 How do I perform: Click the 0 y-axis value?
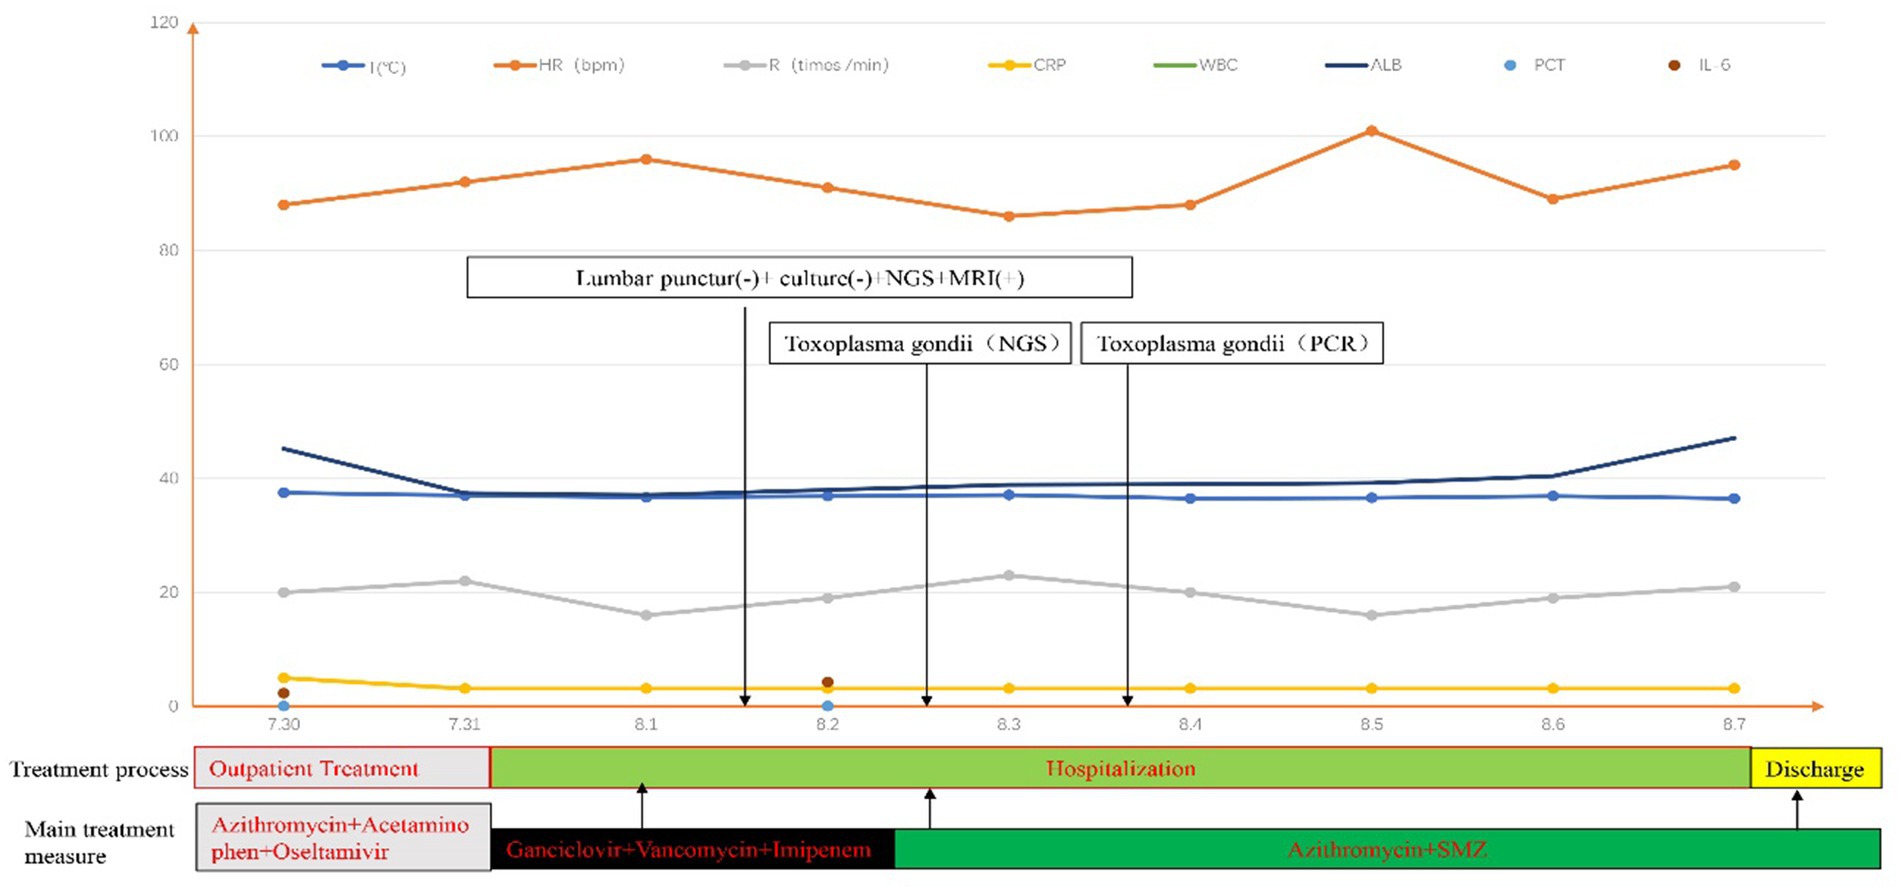174,706
